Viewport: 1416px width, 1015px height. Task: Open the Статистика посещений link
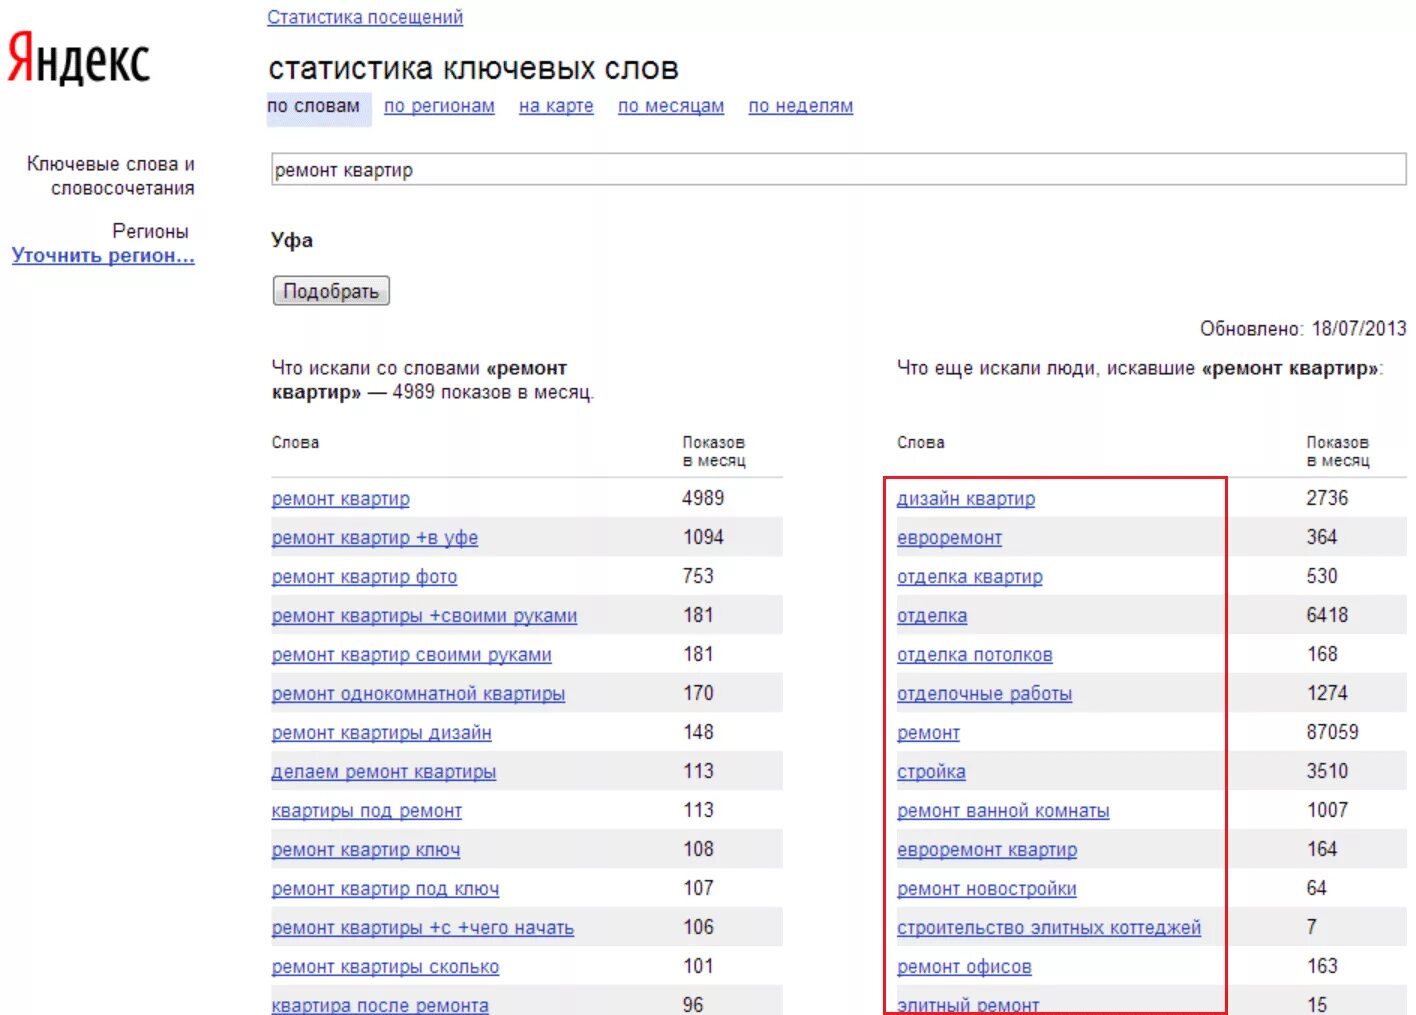coord(365,17)
